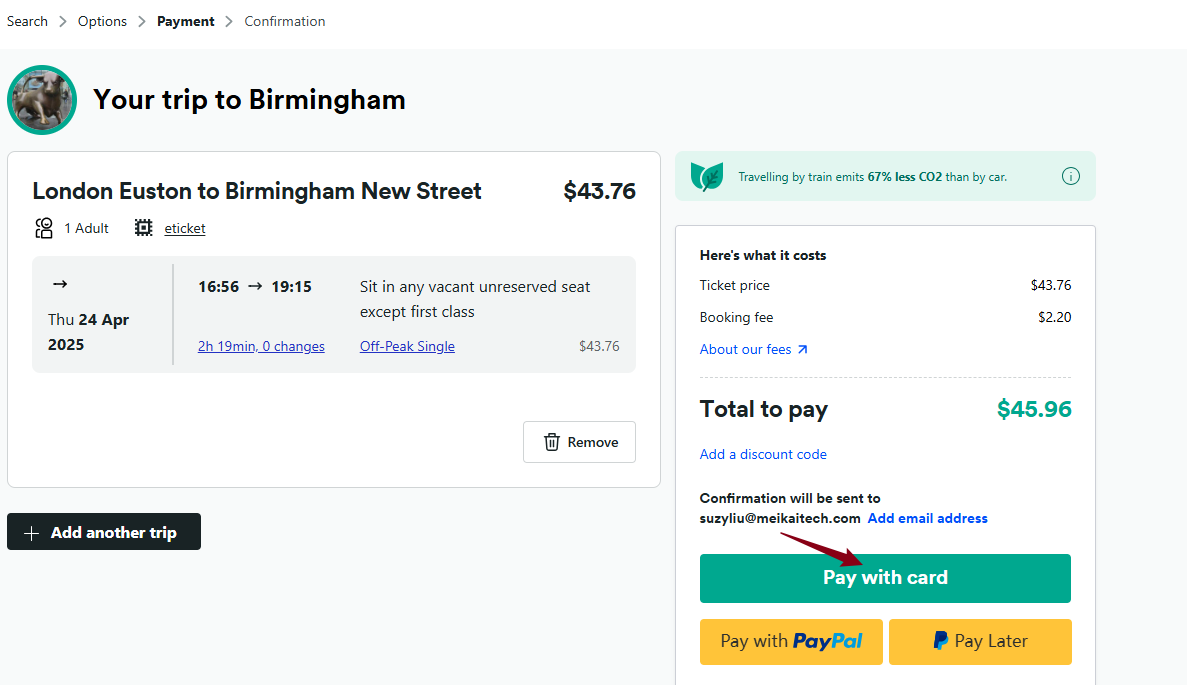The height and width of the screenshot is (685, 1187).
Task: Click the outbound arrow icon in journey card
Action: tap(60, 285)
